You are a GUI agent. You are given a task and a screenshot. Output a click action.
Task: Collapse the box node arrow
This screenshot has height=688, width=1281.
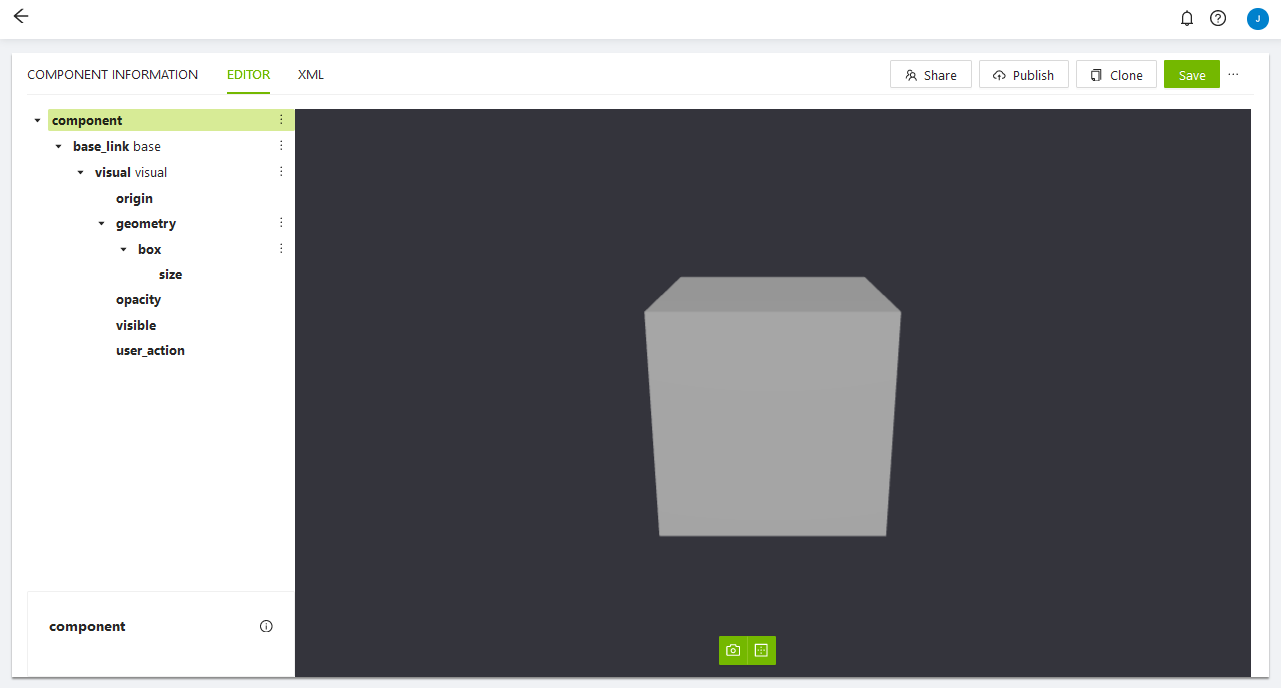click(123, 250)
